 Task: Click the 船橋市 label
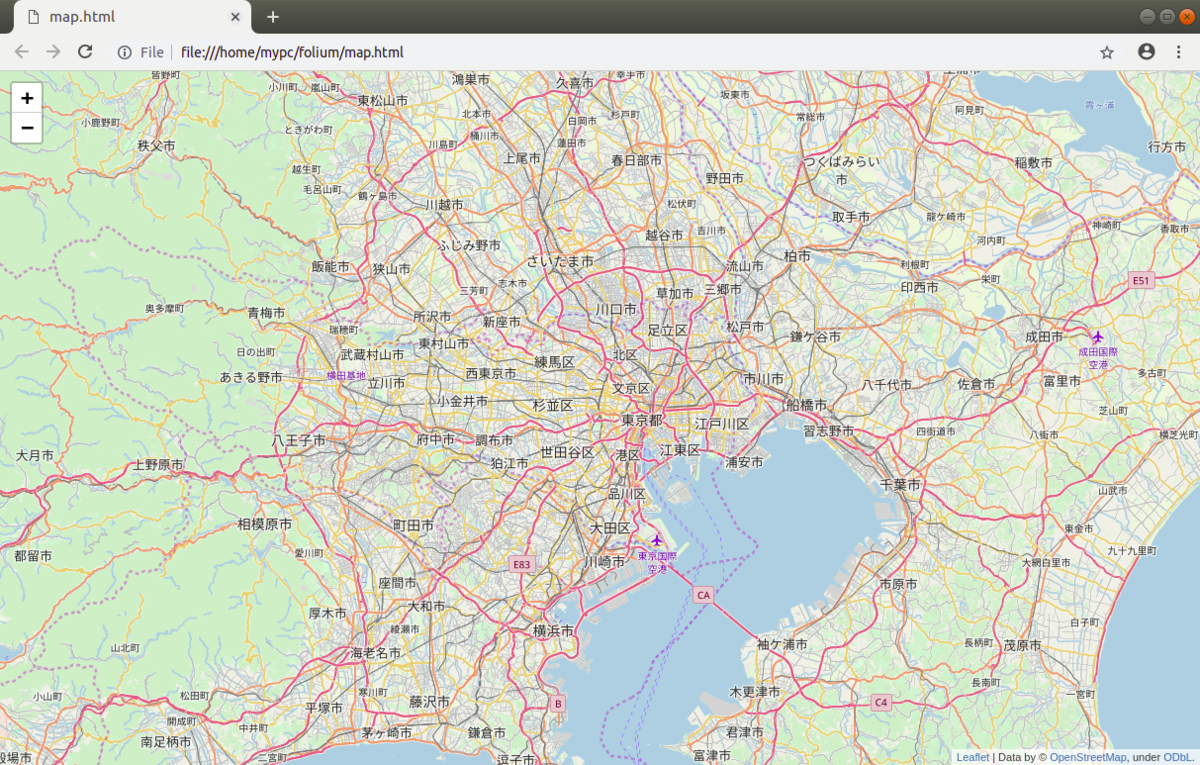click(806, 405)
